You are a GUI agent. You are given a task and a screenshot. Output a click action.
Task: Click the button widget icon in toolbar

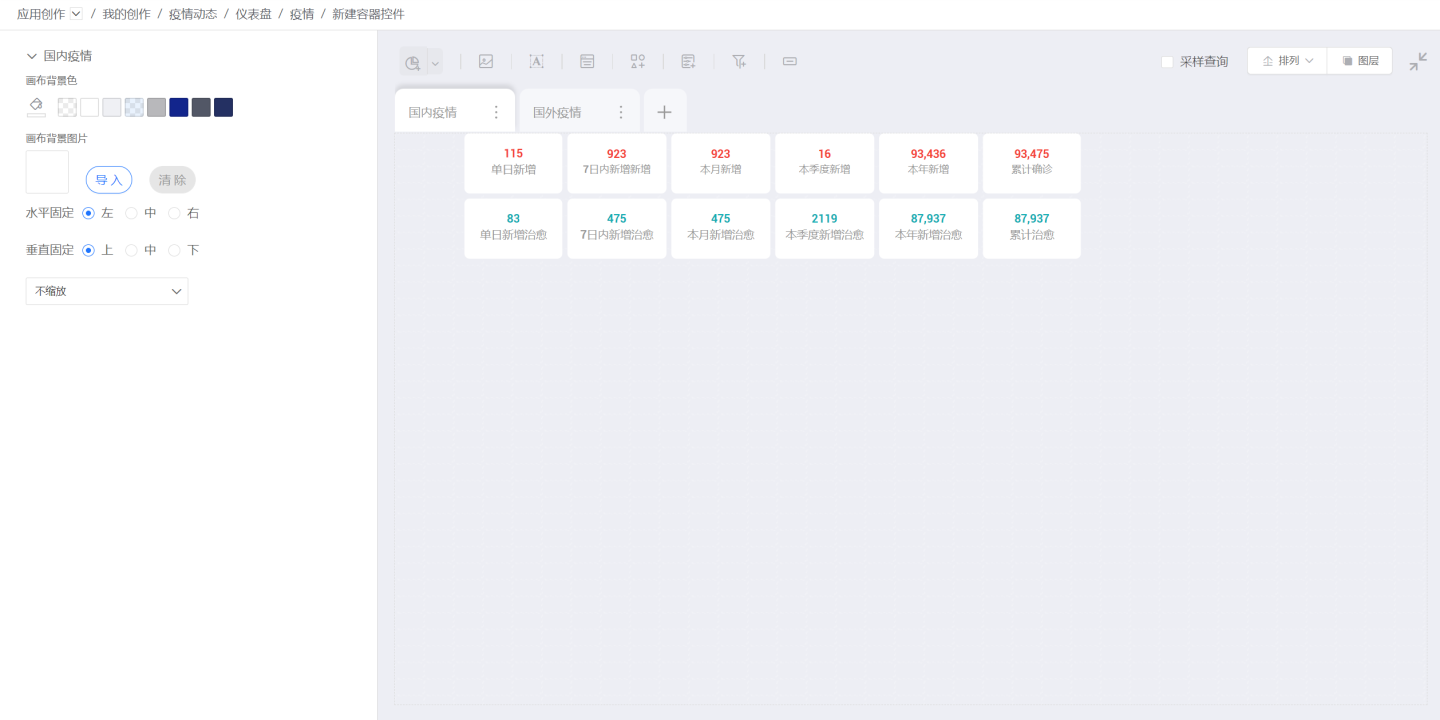point(790,61)
